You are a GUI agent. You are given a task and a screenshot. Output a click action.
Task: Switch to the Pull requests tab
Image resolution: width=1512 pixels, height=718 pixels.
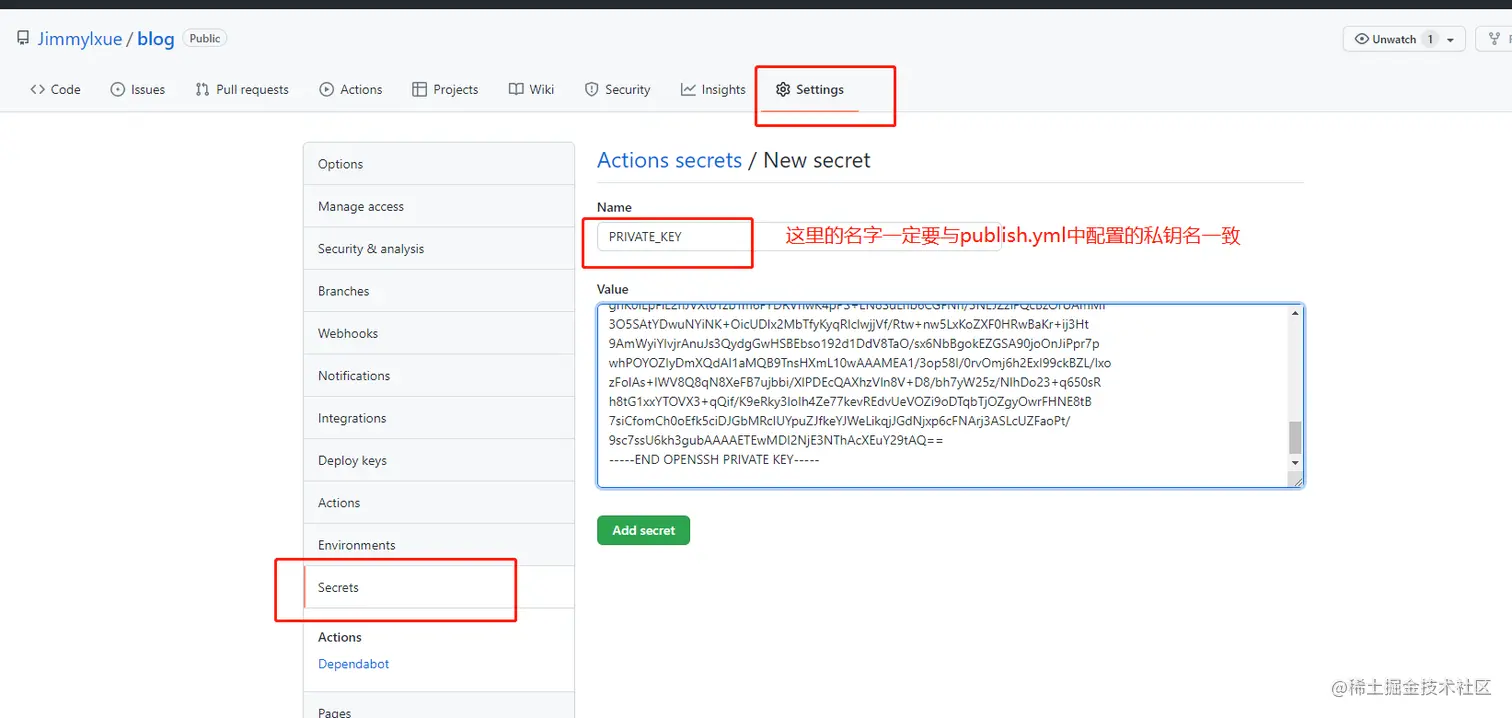242,89
